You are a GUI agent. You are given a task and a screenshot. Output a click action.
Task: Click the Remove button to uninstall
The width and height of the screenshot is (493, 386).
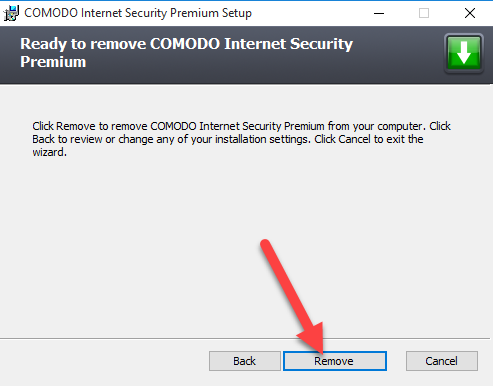(335, 361)
